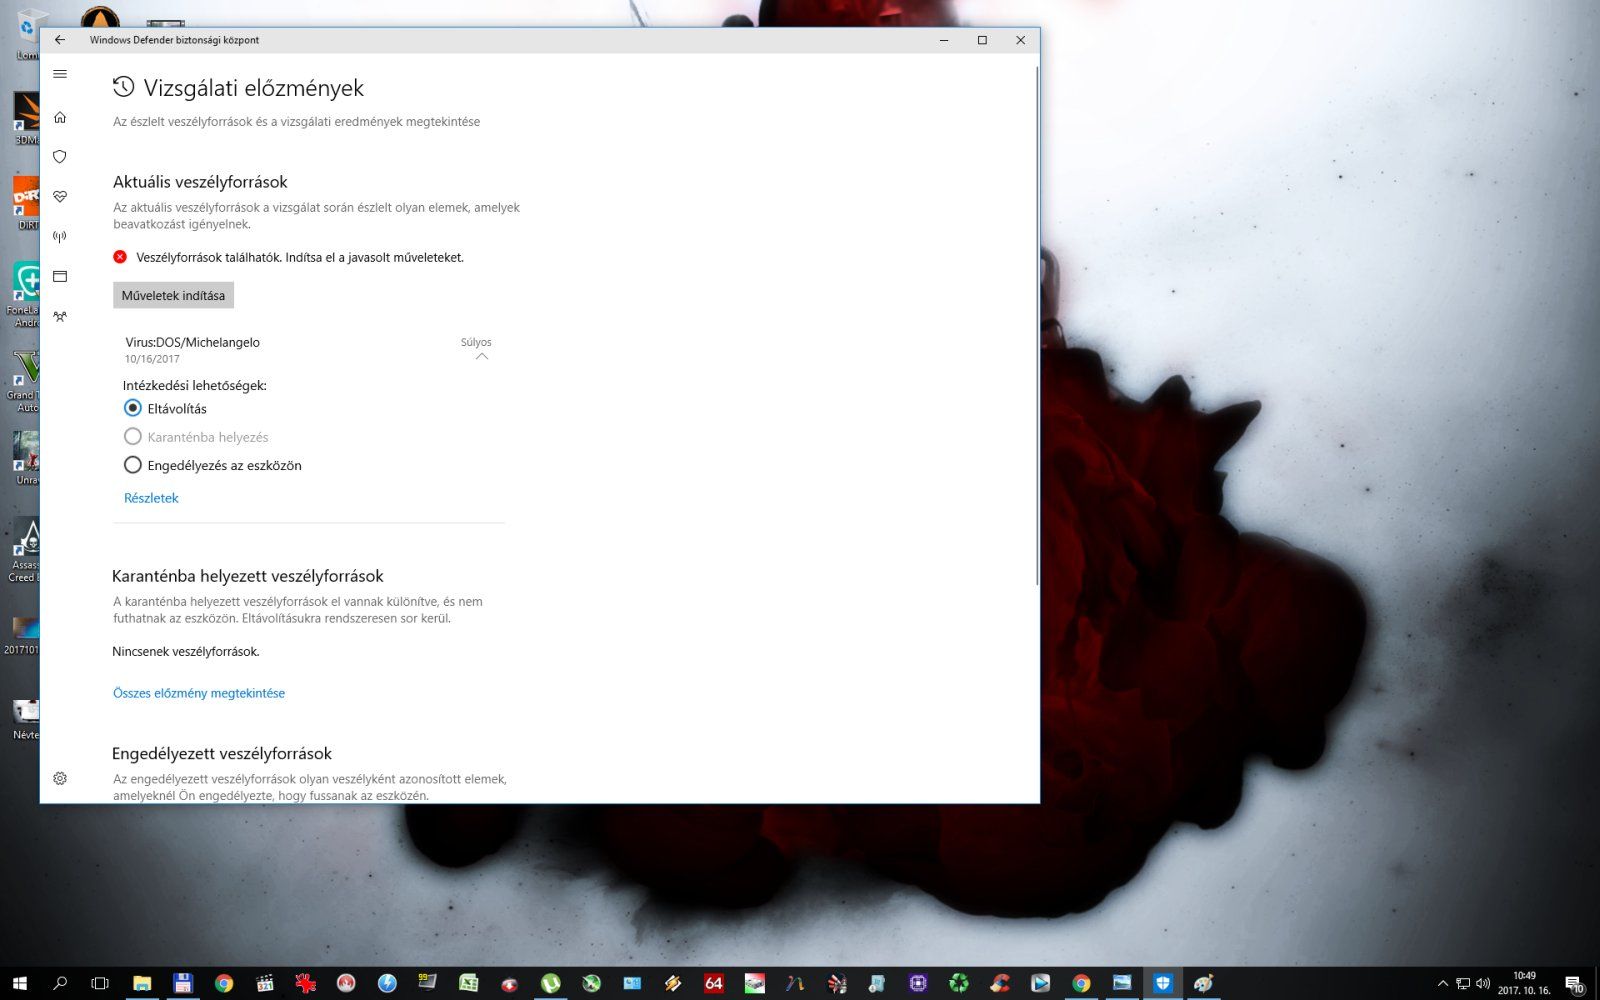Open the Paint palette taskbar icon

click(x=1203, y=983)
